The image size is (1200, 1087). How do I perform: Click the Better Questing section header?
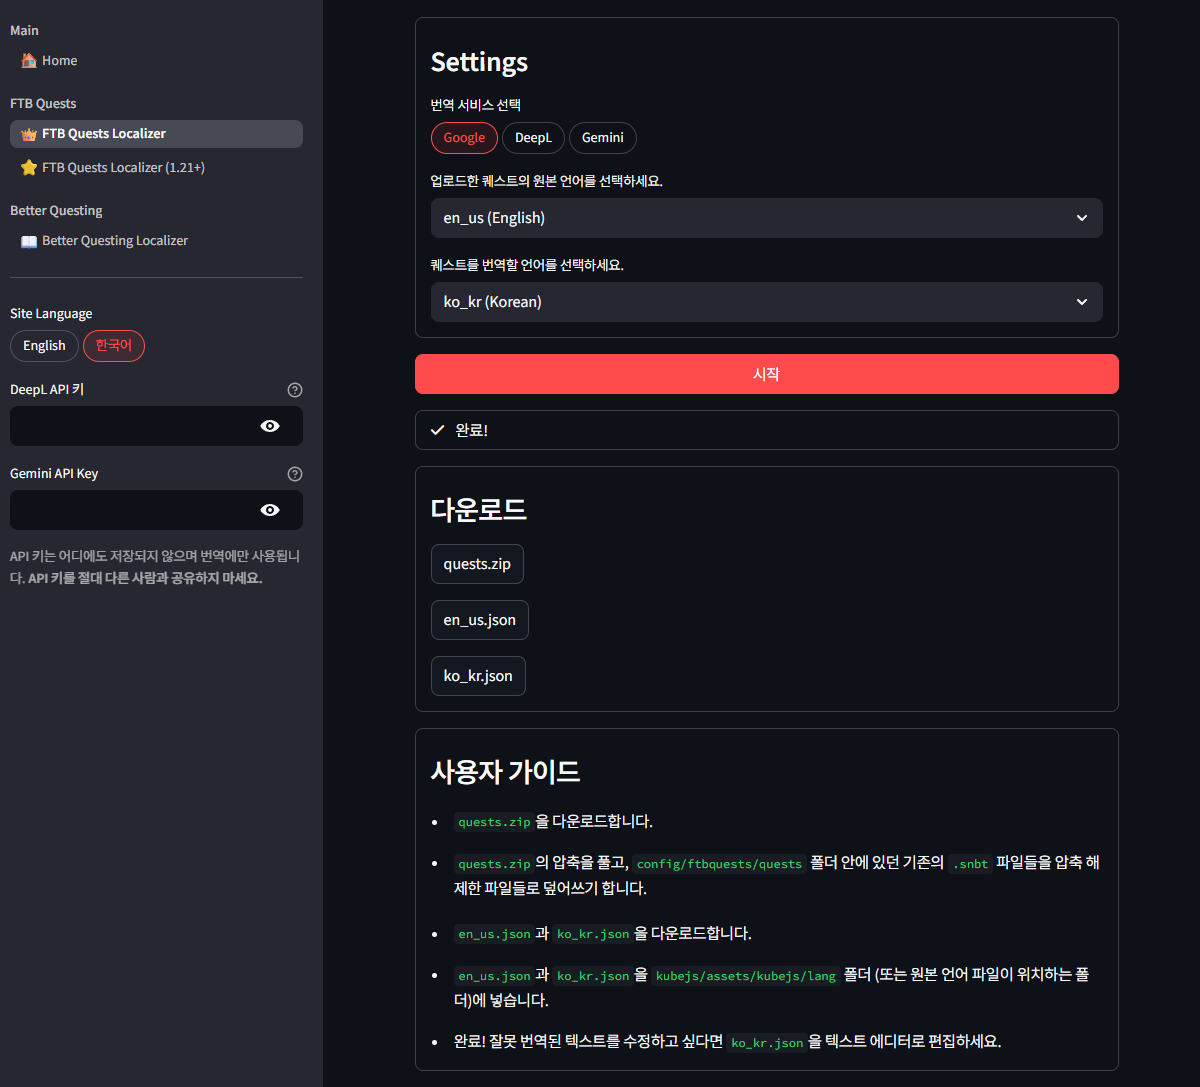pos(56,211)
